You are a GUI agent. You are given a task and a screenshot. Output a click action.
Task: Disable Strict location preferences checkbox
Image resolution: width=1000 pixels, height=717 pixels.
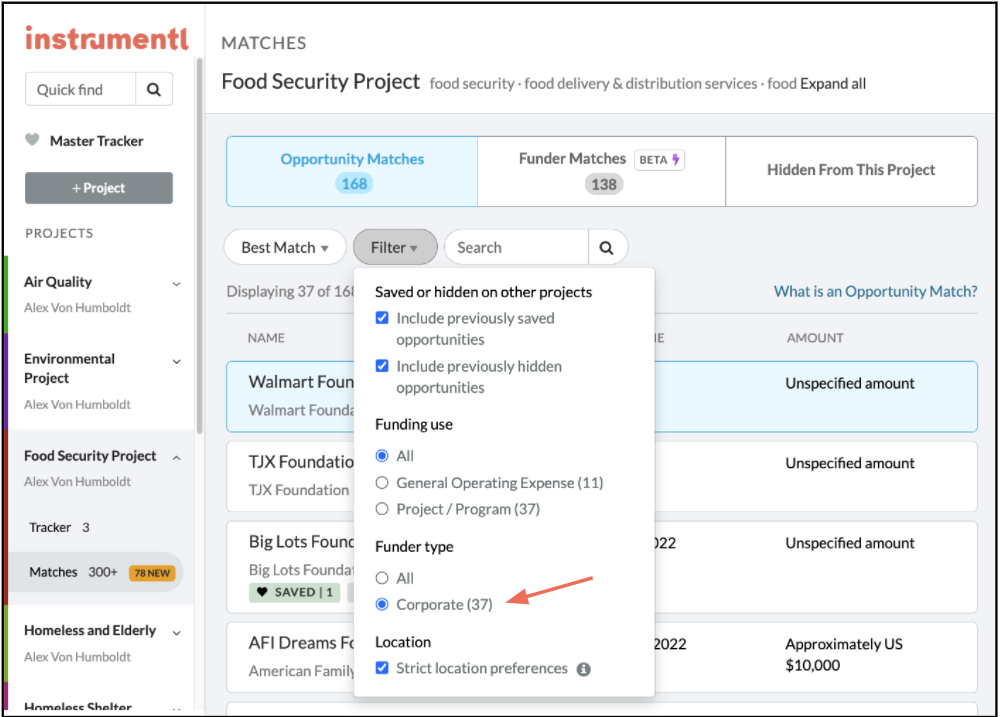click(382, 668)
